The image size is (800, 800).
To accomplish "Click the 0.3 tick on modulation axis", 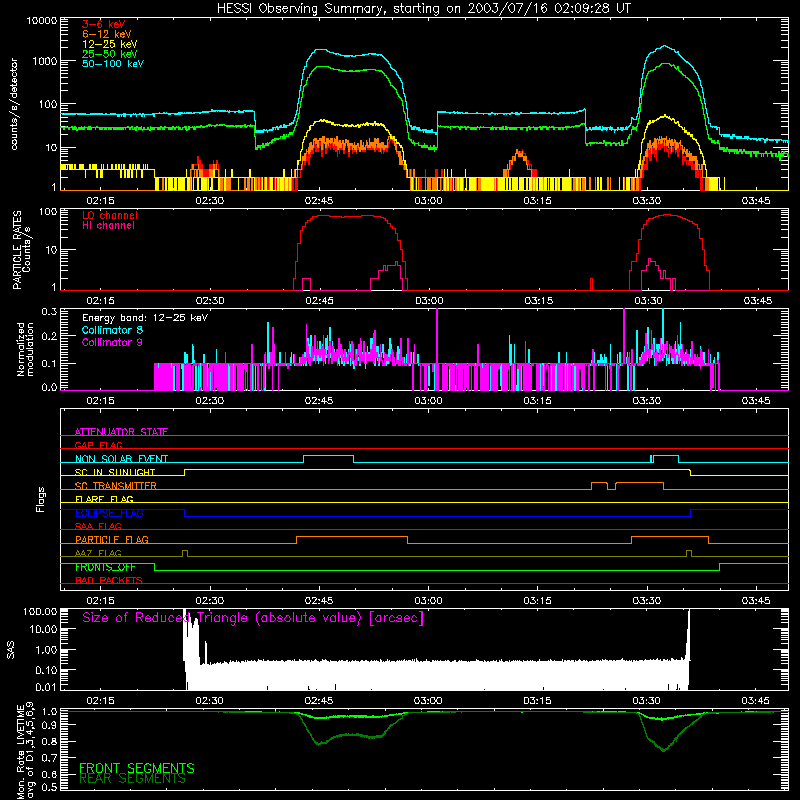I will 49,312.
